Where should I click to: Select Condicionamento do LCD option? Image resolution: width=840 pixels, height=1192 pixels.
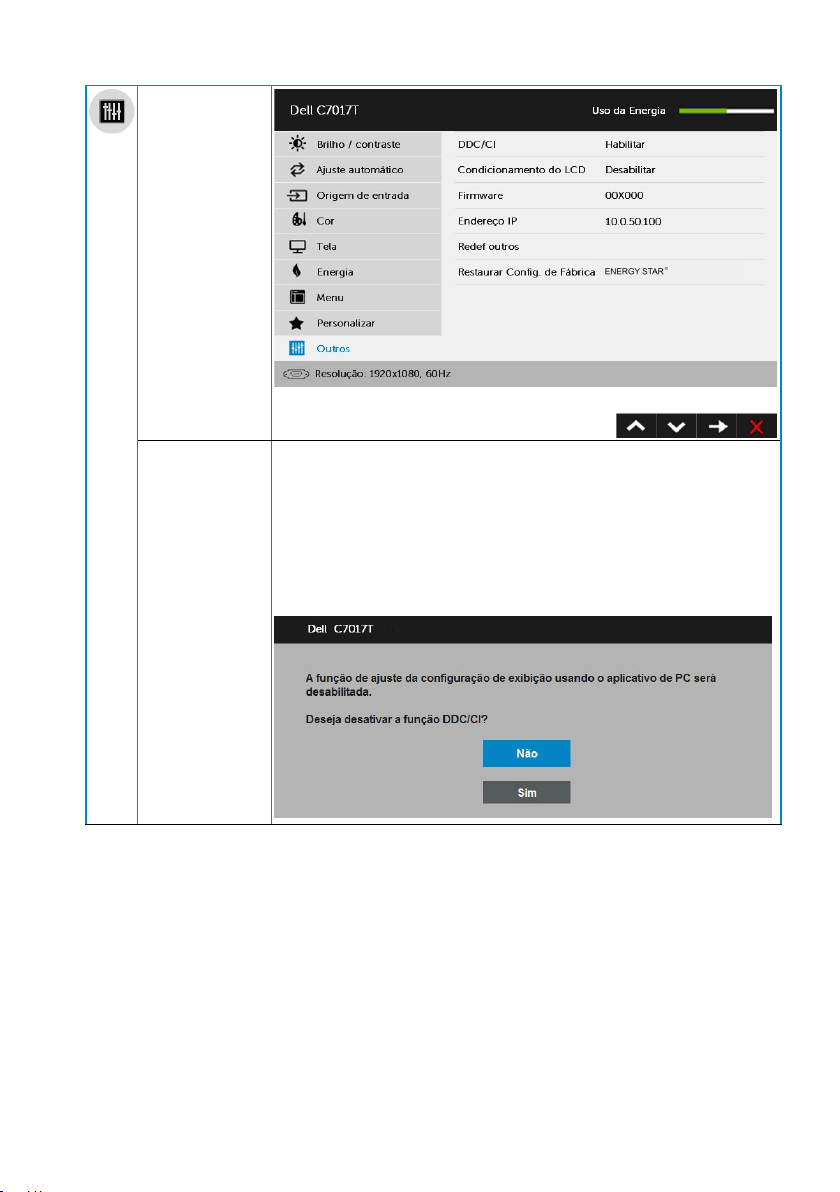click(521, 170)
